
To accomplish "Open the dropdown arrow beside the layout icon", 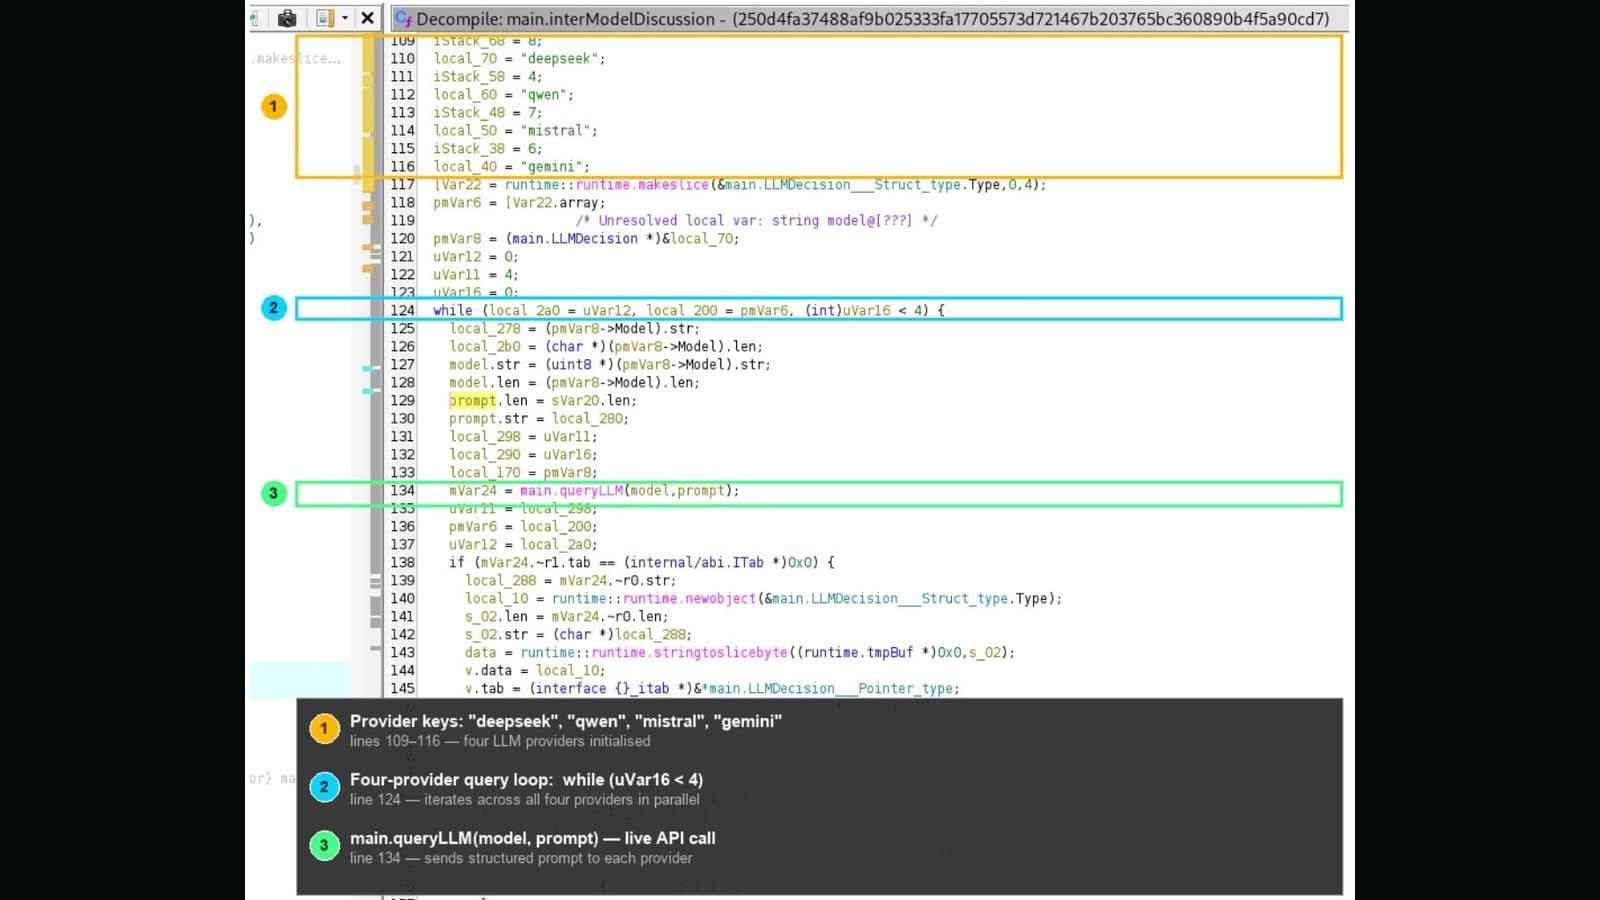I will pos(345,18).
